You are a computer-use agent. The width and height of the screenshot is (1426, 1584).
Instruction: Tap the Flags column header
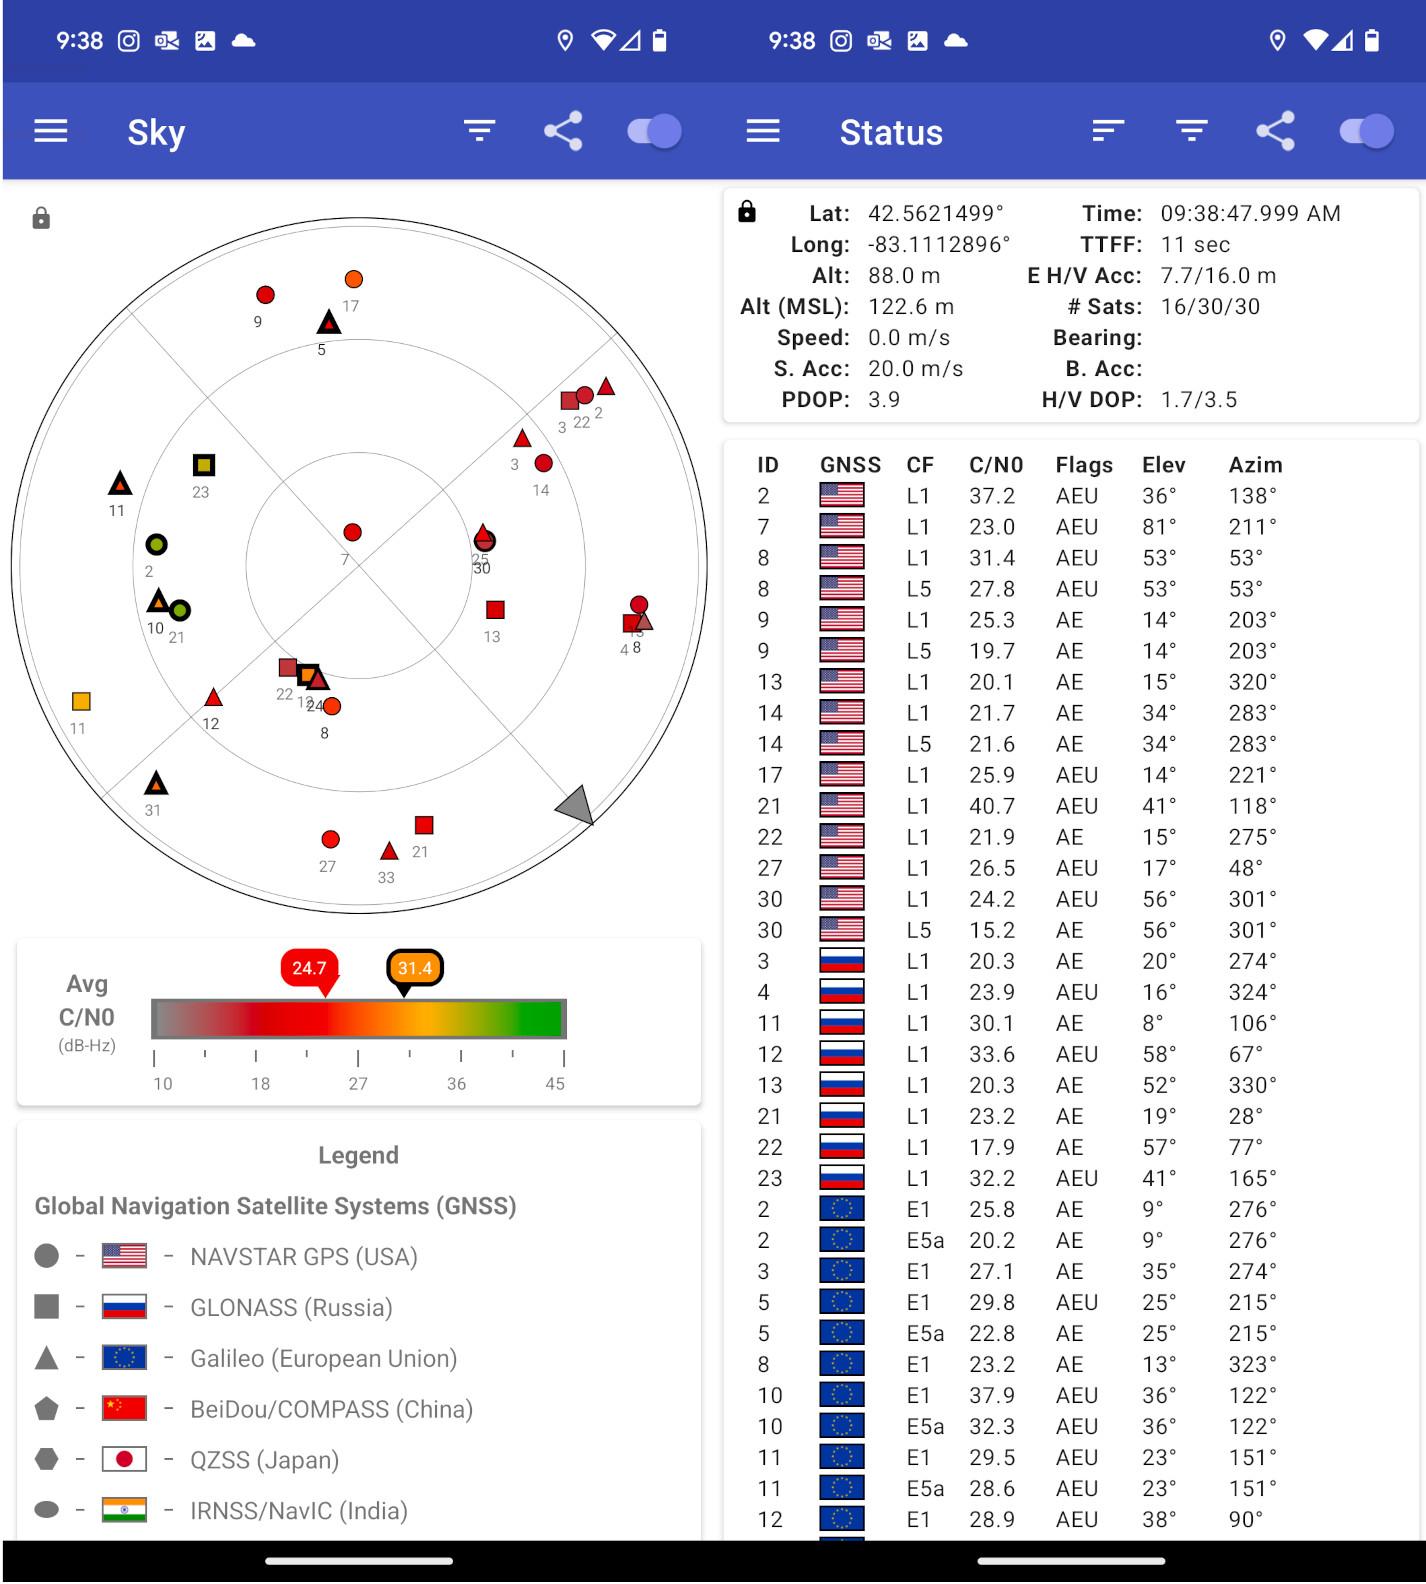point(1084,465)
